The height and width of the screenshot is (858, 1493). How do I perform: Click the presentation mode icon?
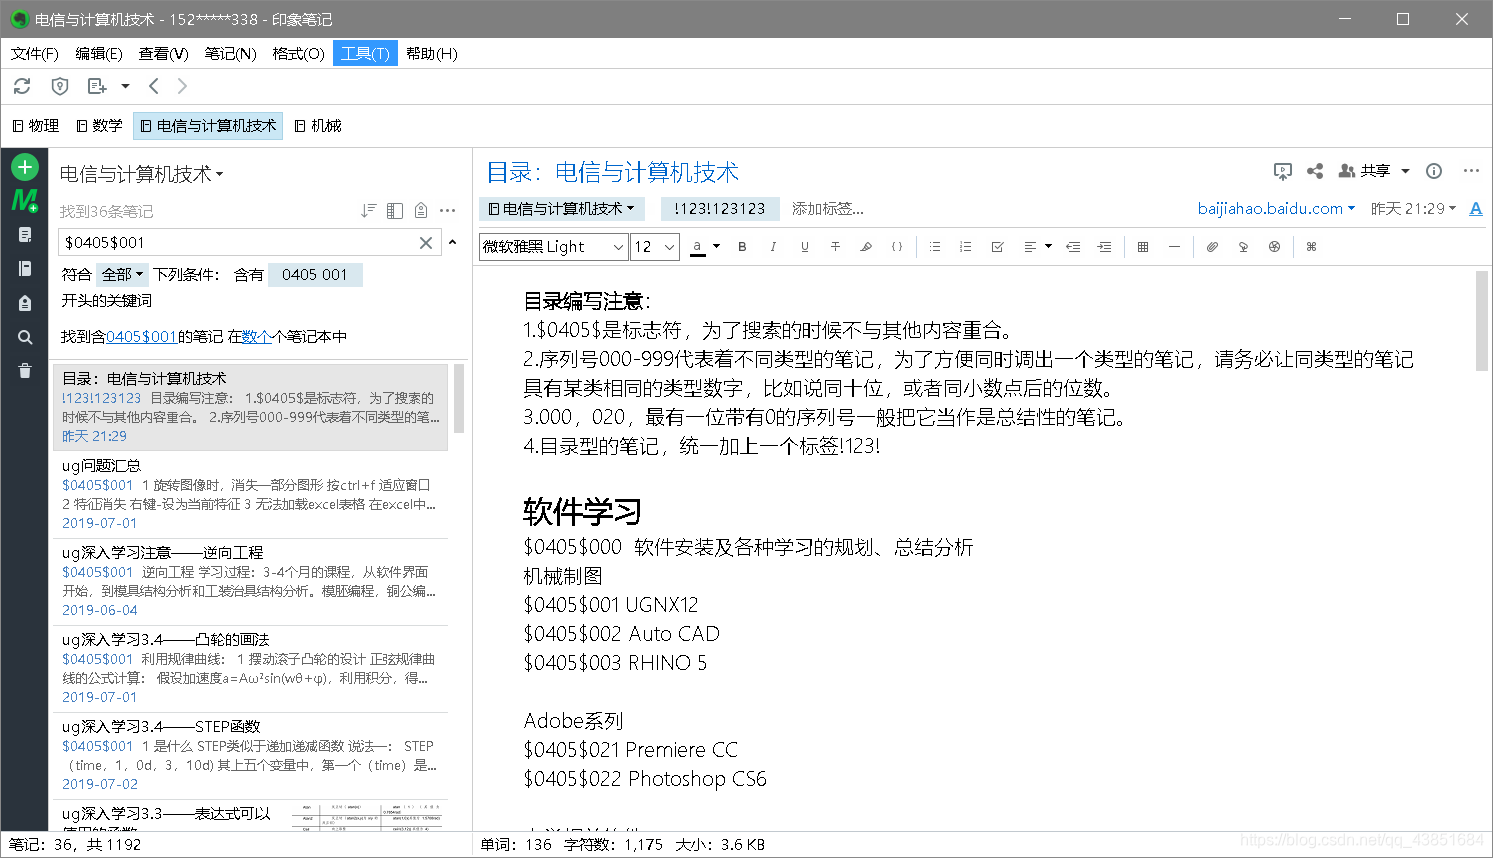[x=1283, y=171]
